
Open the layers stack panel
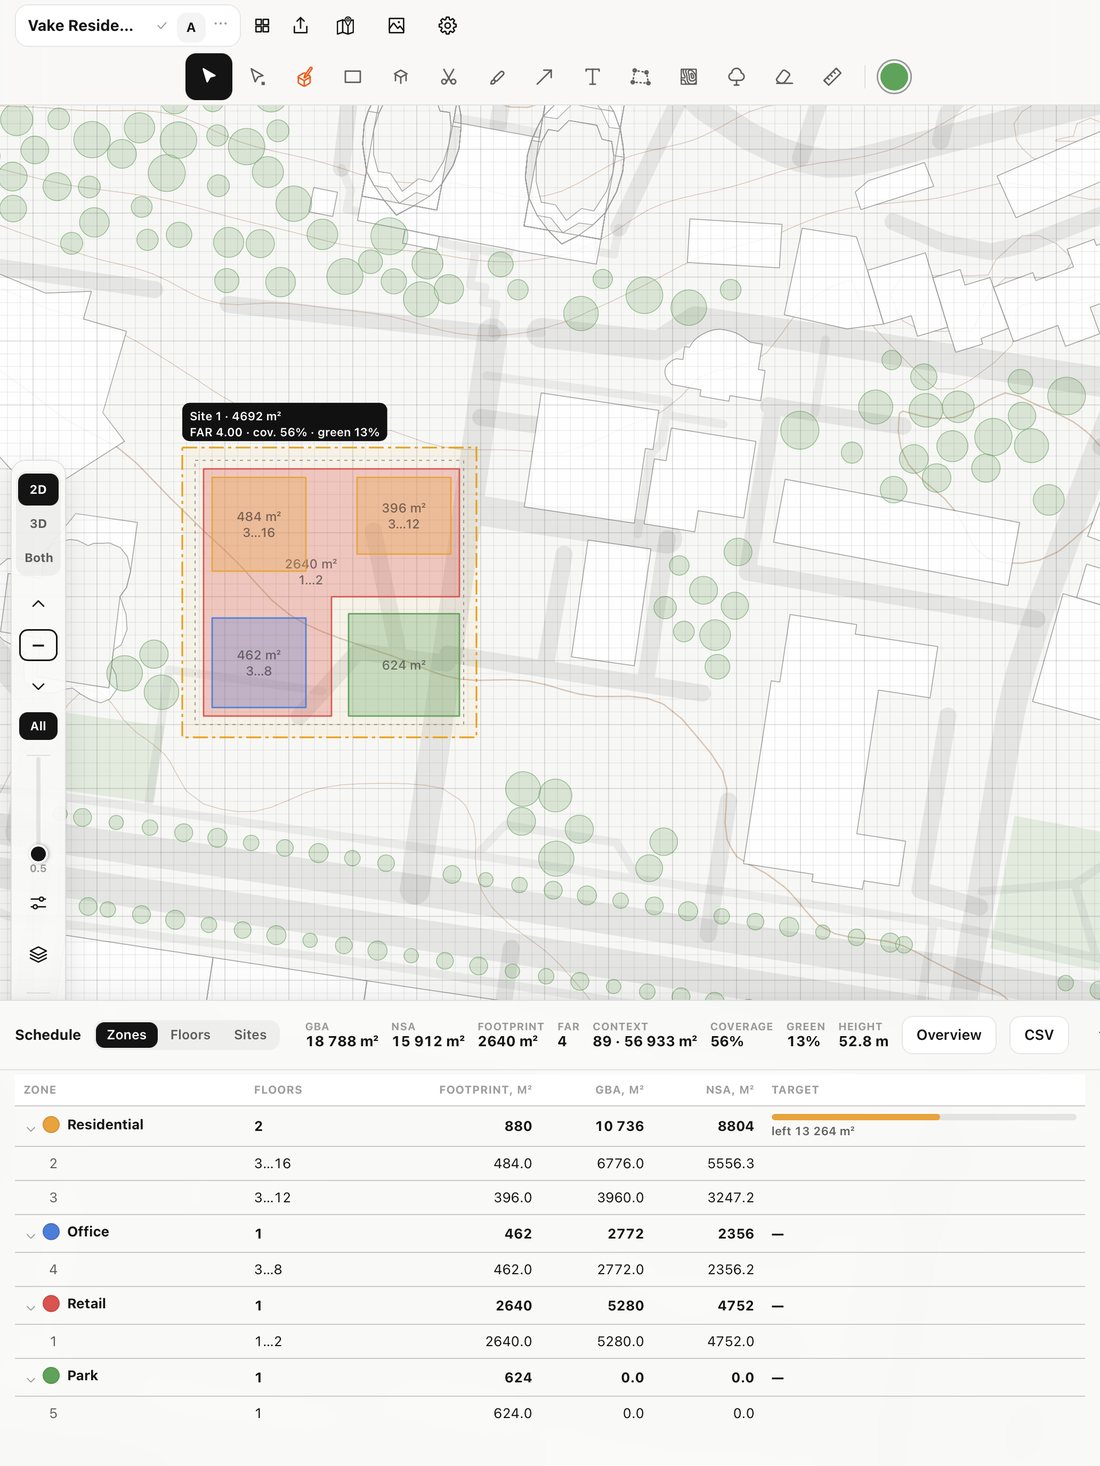click(38, 954)
